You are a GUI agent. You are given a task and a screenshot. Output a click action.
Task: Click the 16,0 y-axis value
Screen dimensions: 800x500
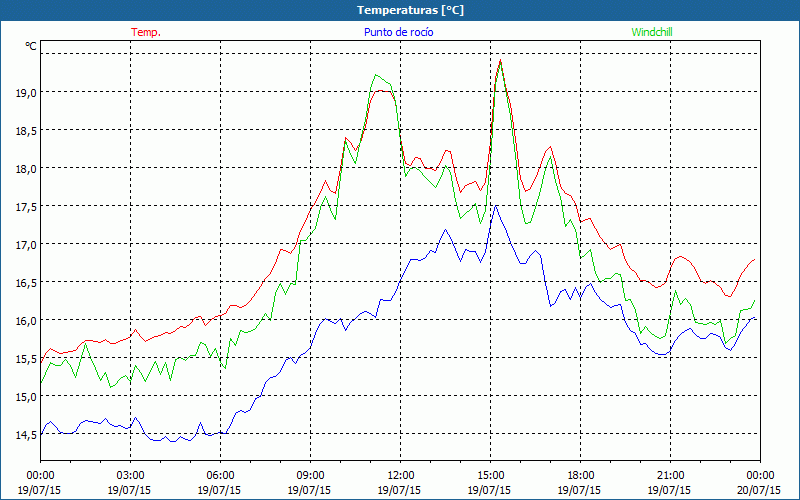26,320
